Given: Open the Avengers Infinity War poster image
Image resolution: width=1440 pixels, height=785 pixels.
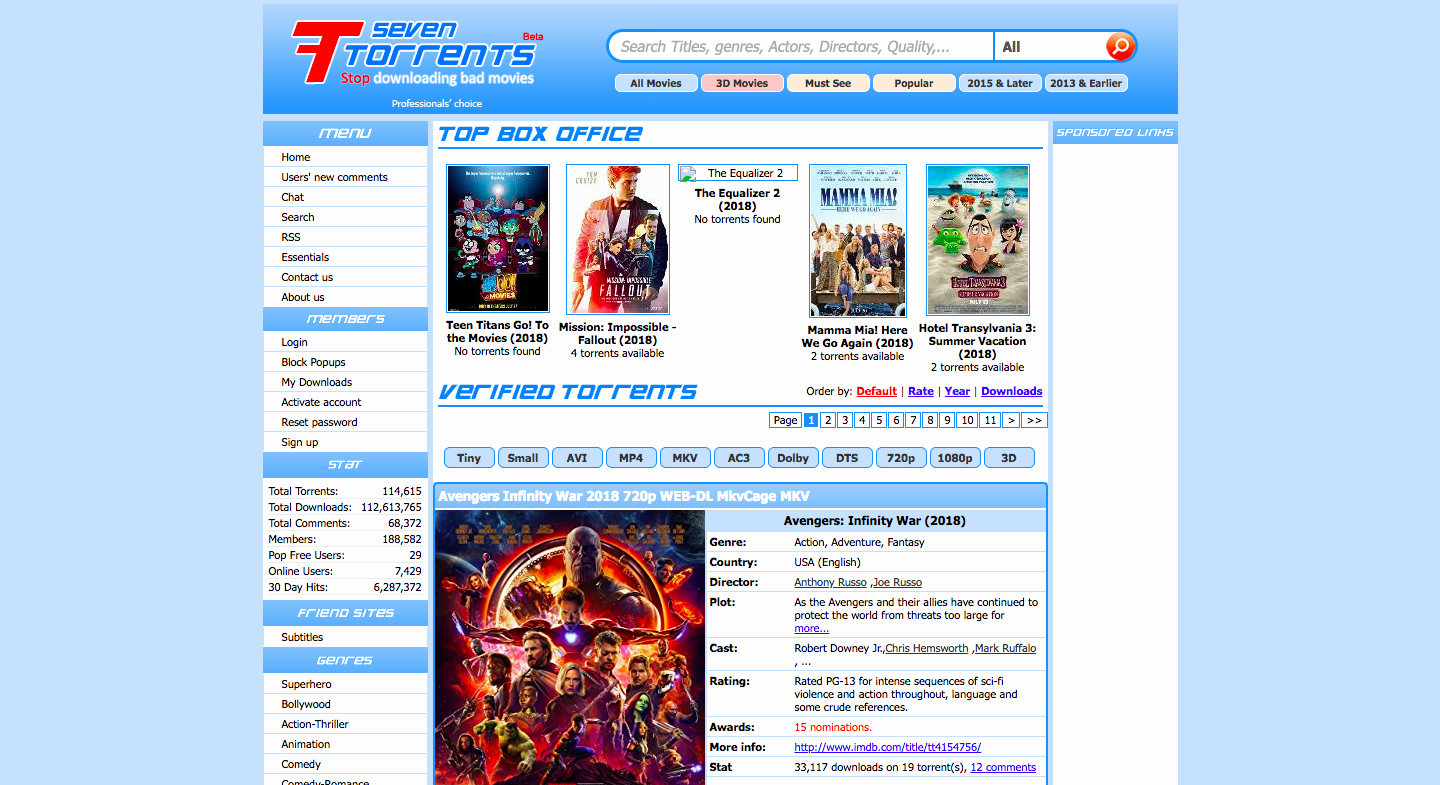Looking at the screenshot, I should point(570,647).
